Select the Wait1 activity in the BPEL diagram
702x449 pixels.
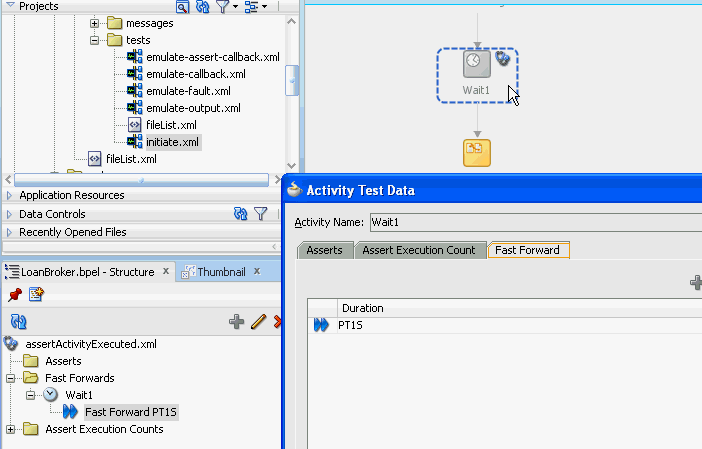click(476, 75)
